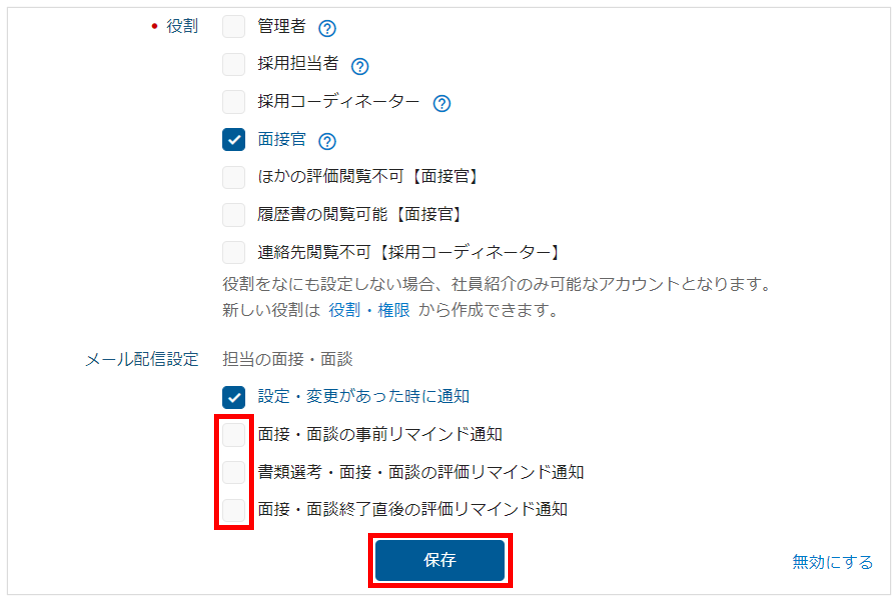
Task: Click help icon next to 採用担当者
Action: point(360,66)
